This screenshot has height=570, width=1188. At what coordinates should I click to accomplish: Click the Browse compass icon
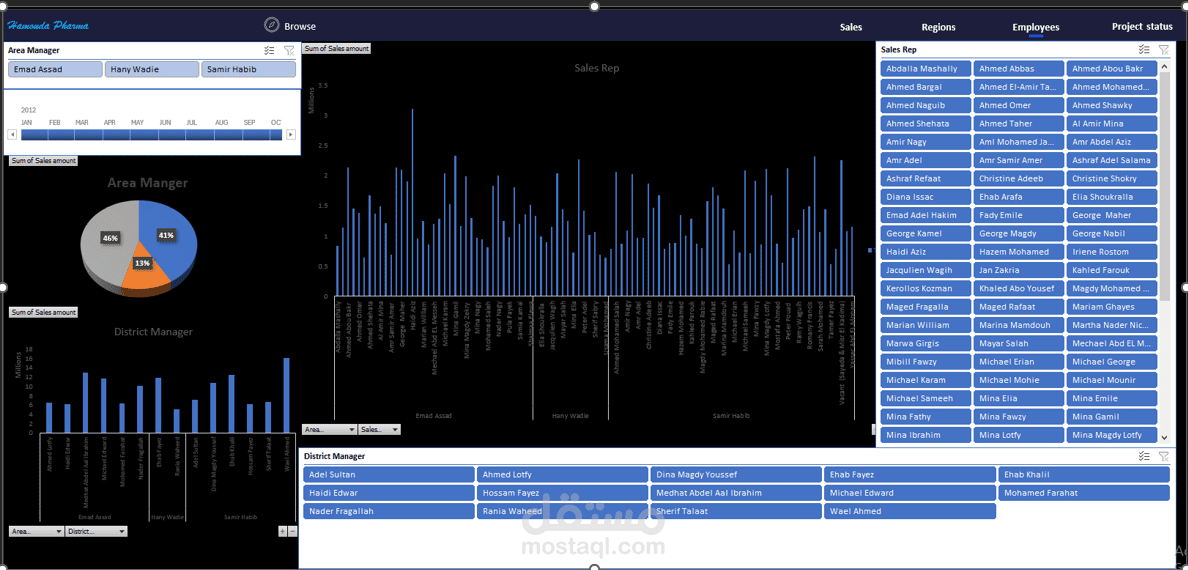[271, 26]
